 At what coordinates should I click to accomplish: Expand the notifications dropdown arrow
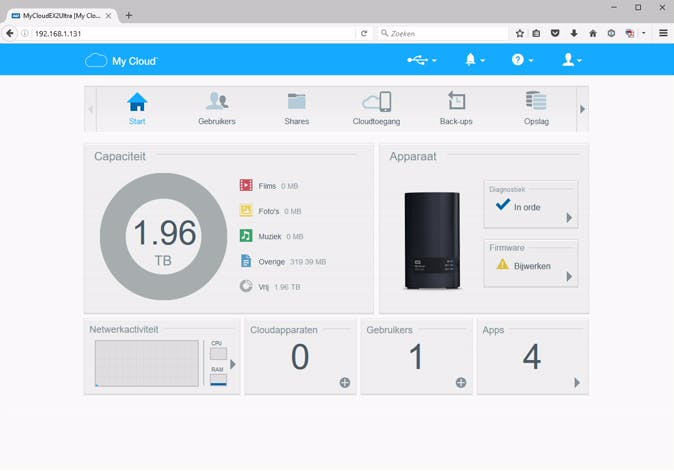(482, 61)
